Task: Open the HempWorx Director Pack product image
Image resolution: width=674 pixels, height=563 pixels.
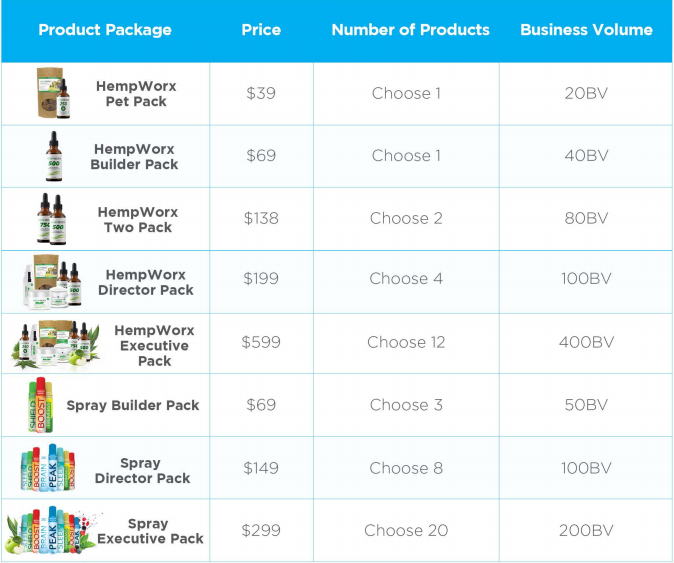Action: pos(52,282)
